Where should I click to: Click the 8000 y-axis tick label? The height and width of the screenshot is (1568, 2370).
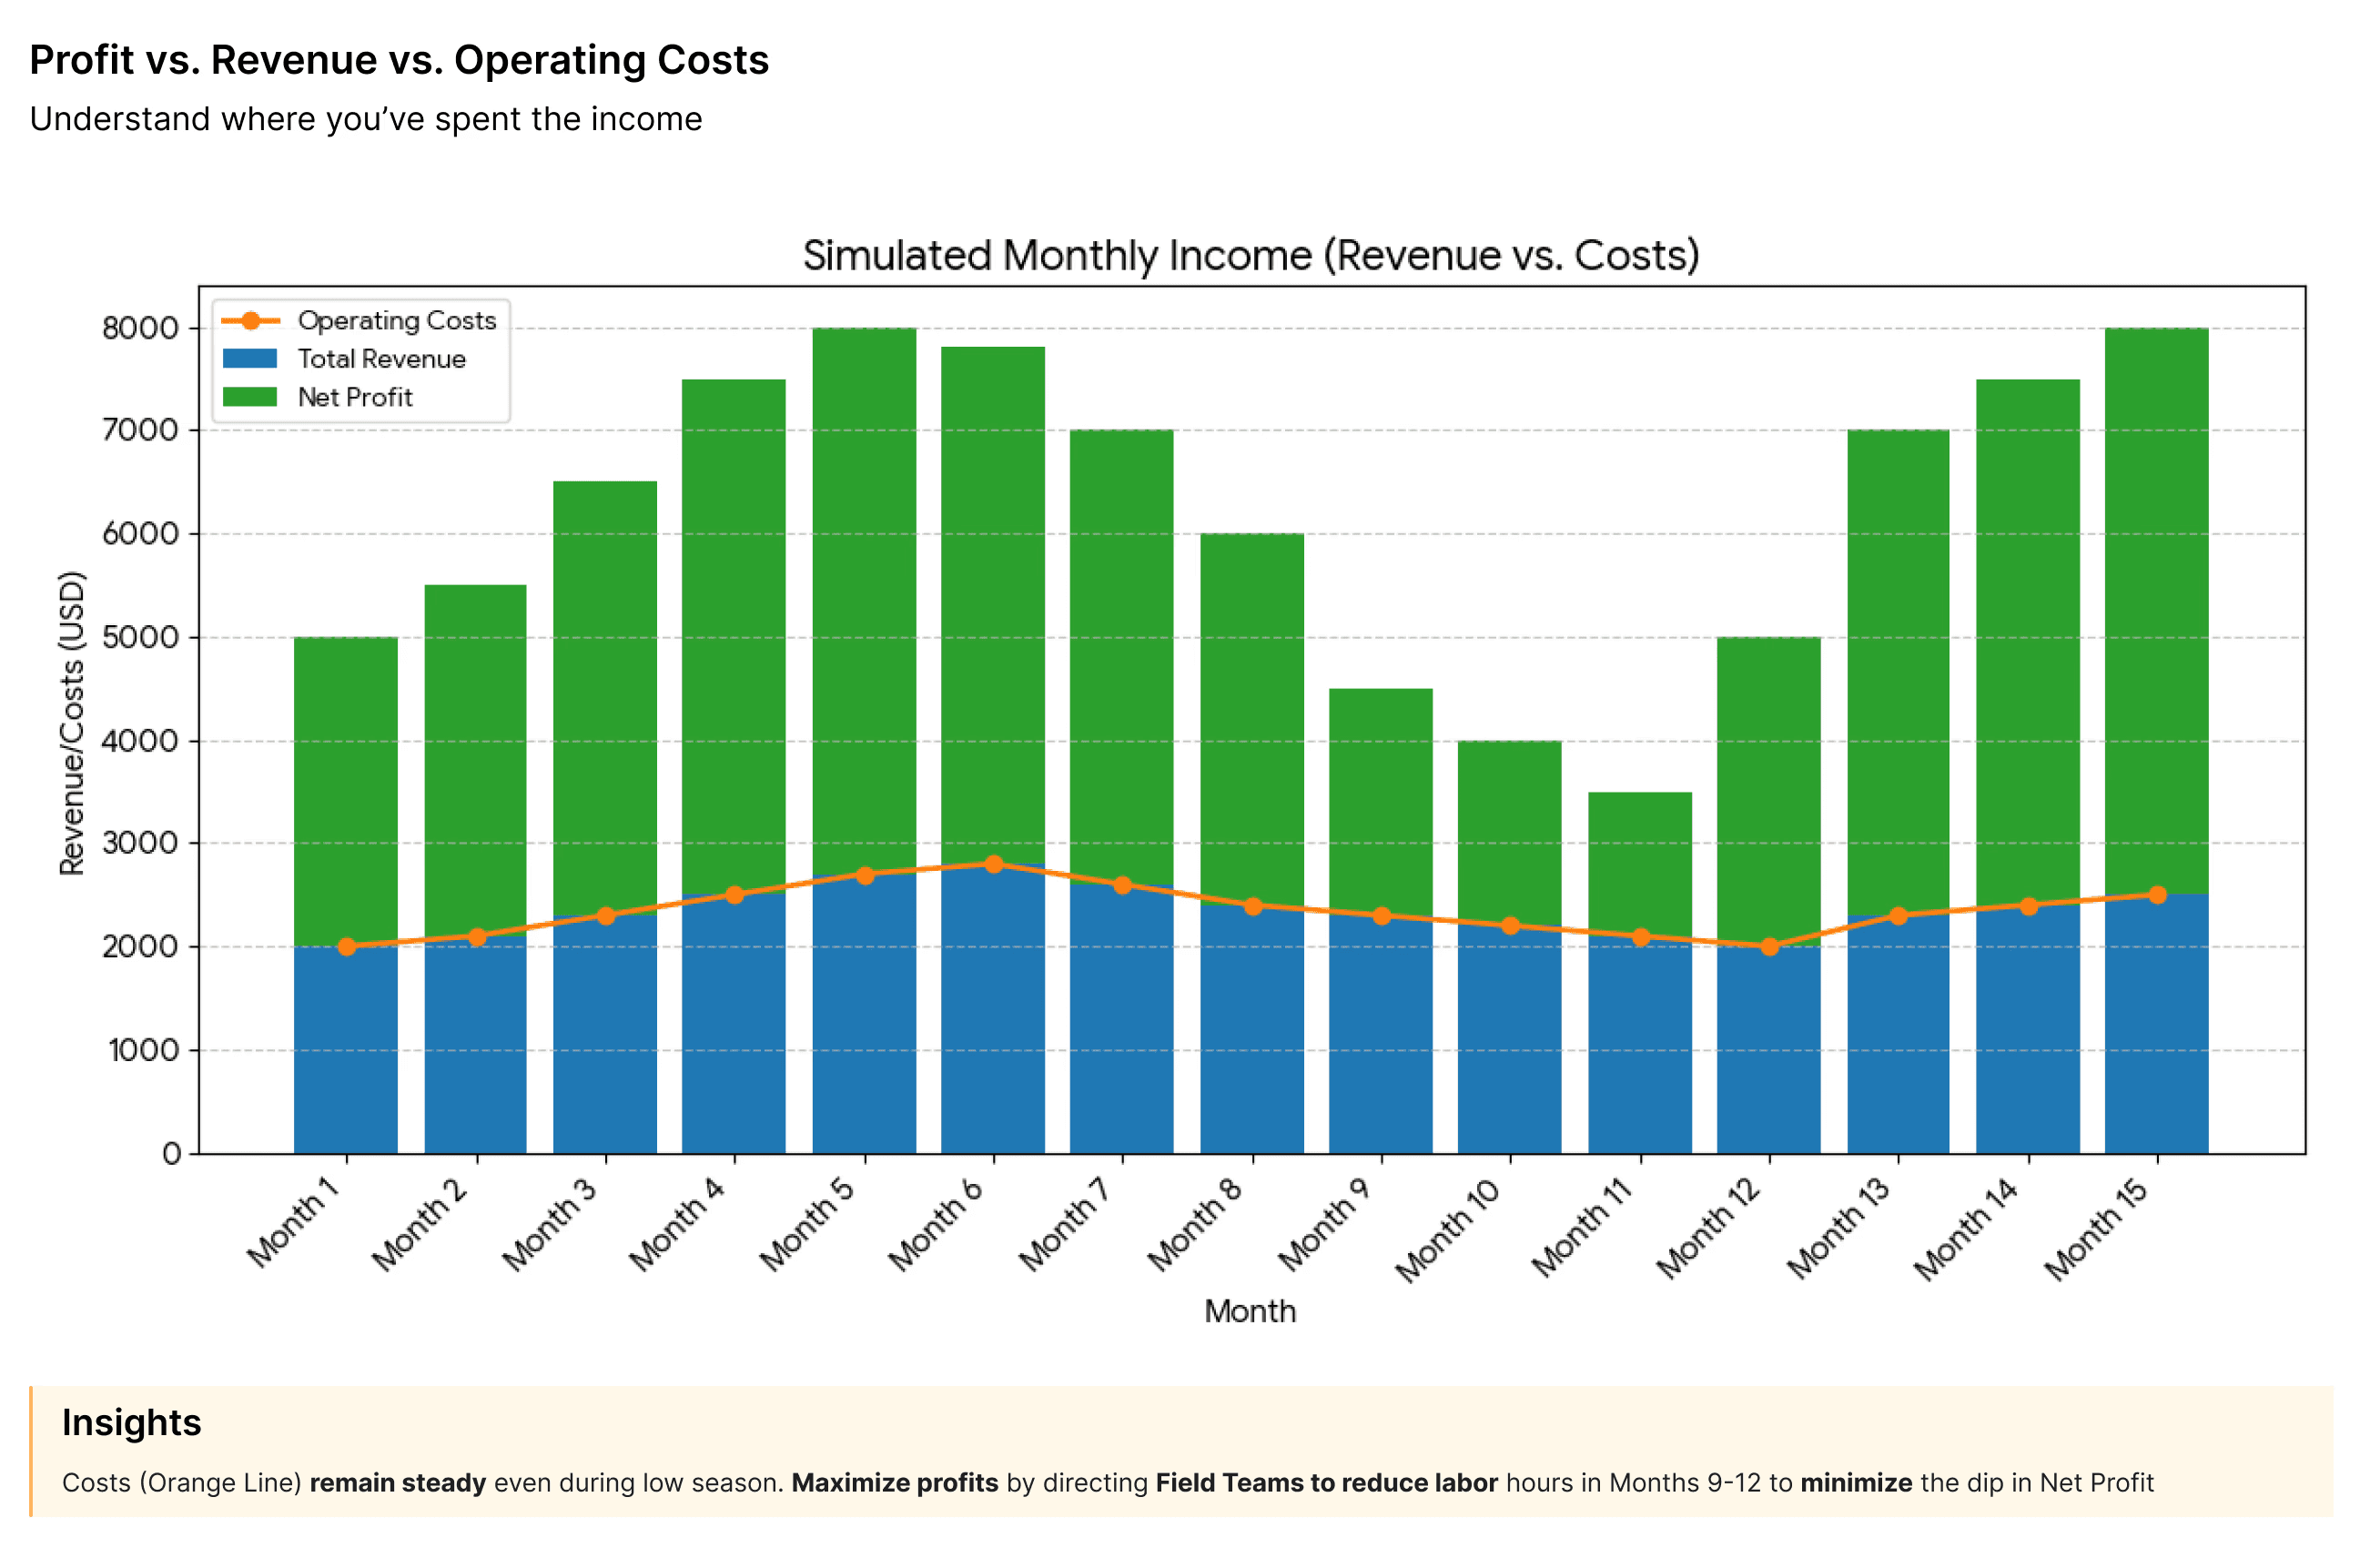coord(140,329)
